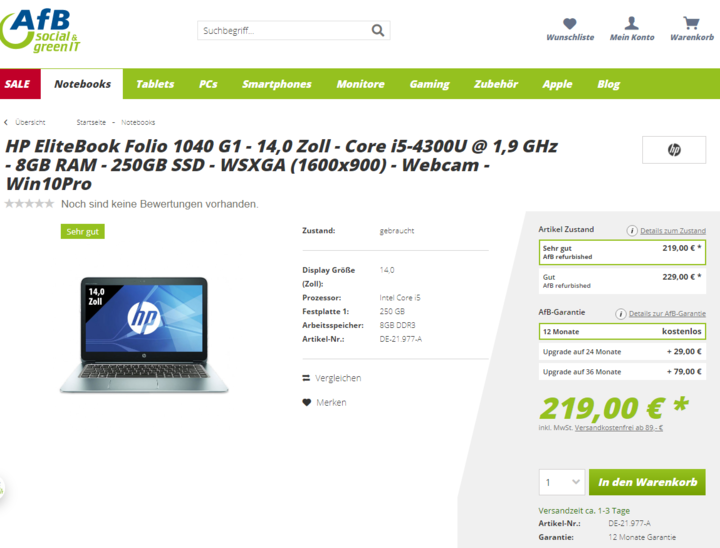Click the Merken heart icon
720x548 pixels.
pos(306,402)
